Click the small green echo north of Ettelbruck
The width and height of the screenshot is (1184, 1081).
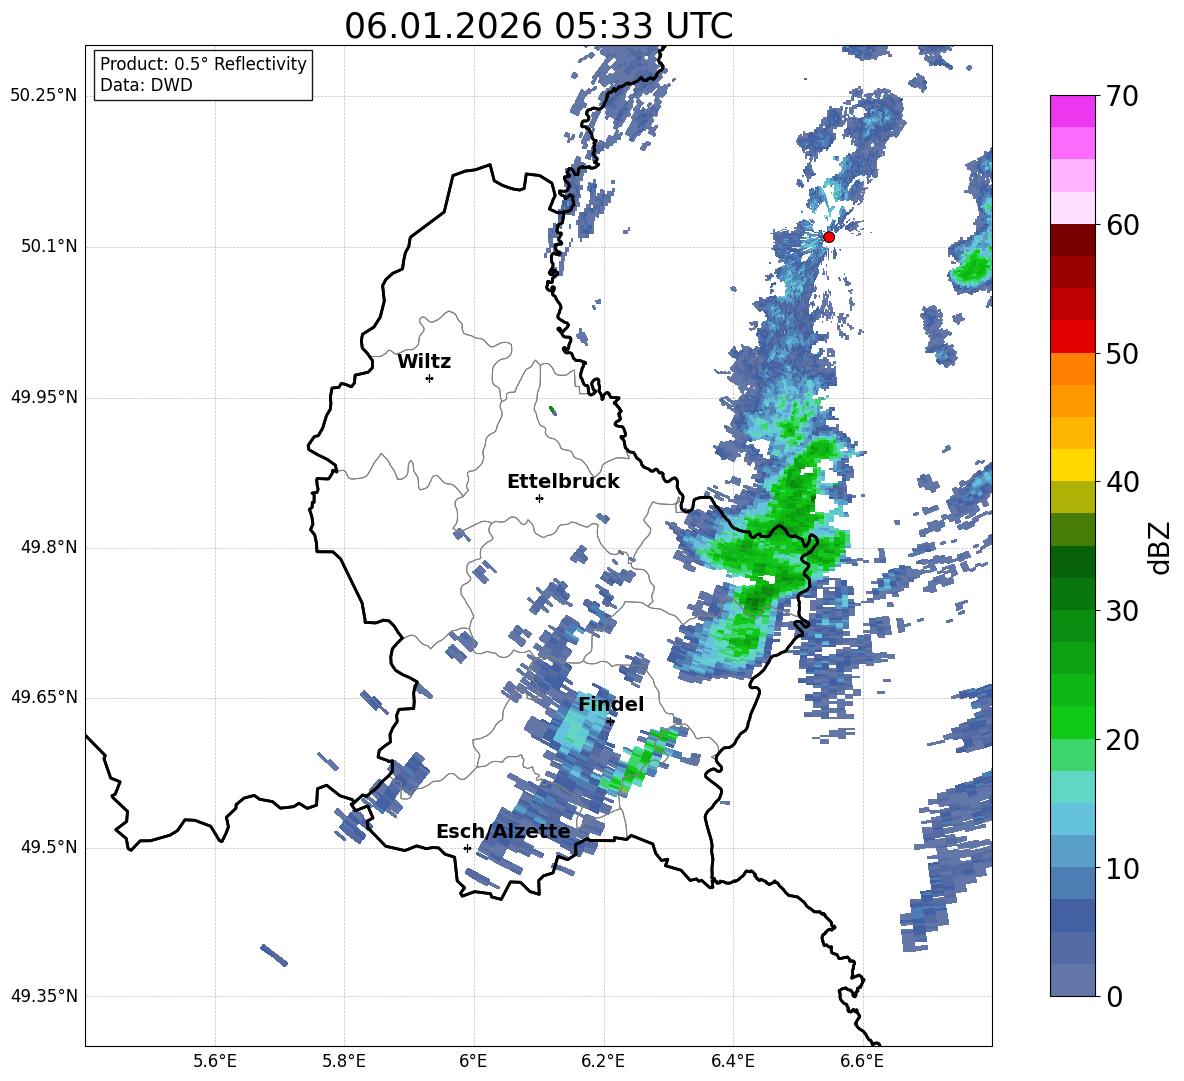[x=552, y=410]
